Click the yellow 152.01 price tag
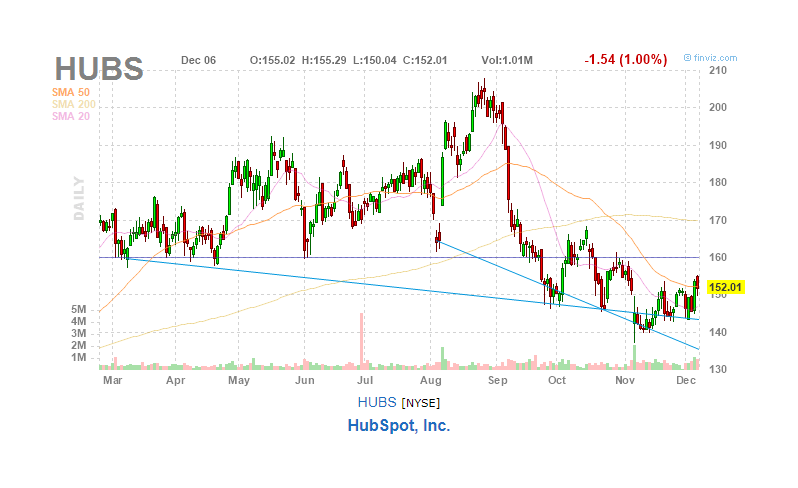 coord(725,288)
